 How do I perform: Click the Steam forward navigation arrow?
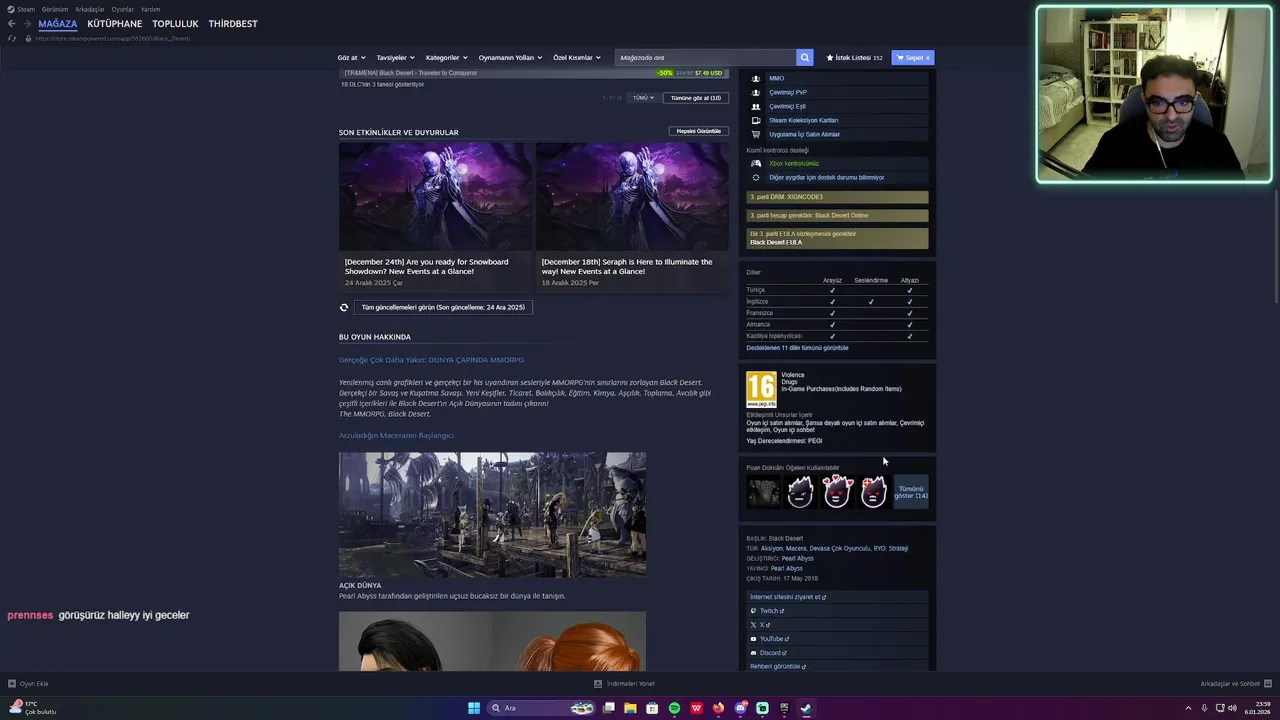[x=27, y=23]
